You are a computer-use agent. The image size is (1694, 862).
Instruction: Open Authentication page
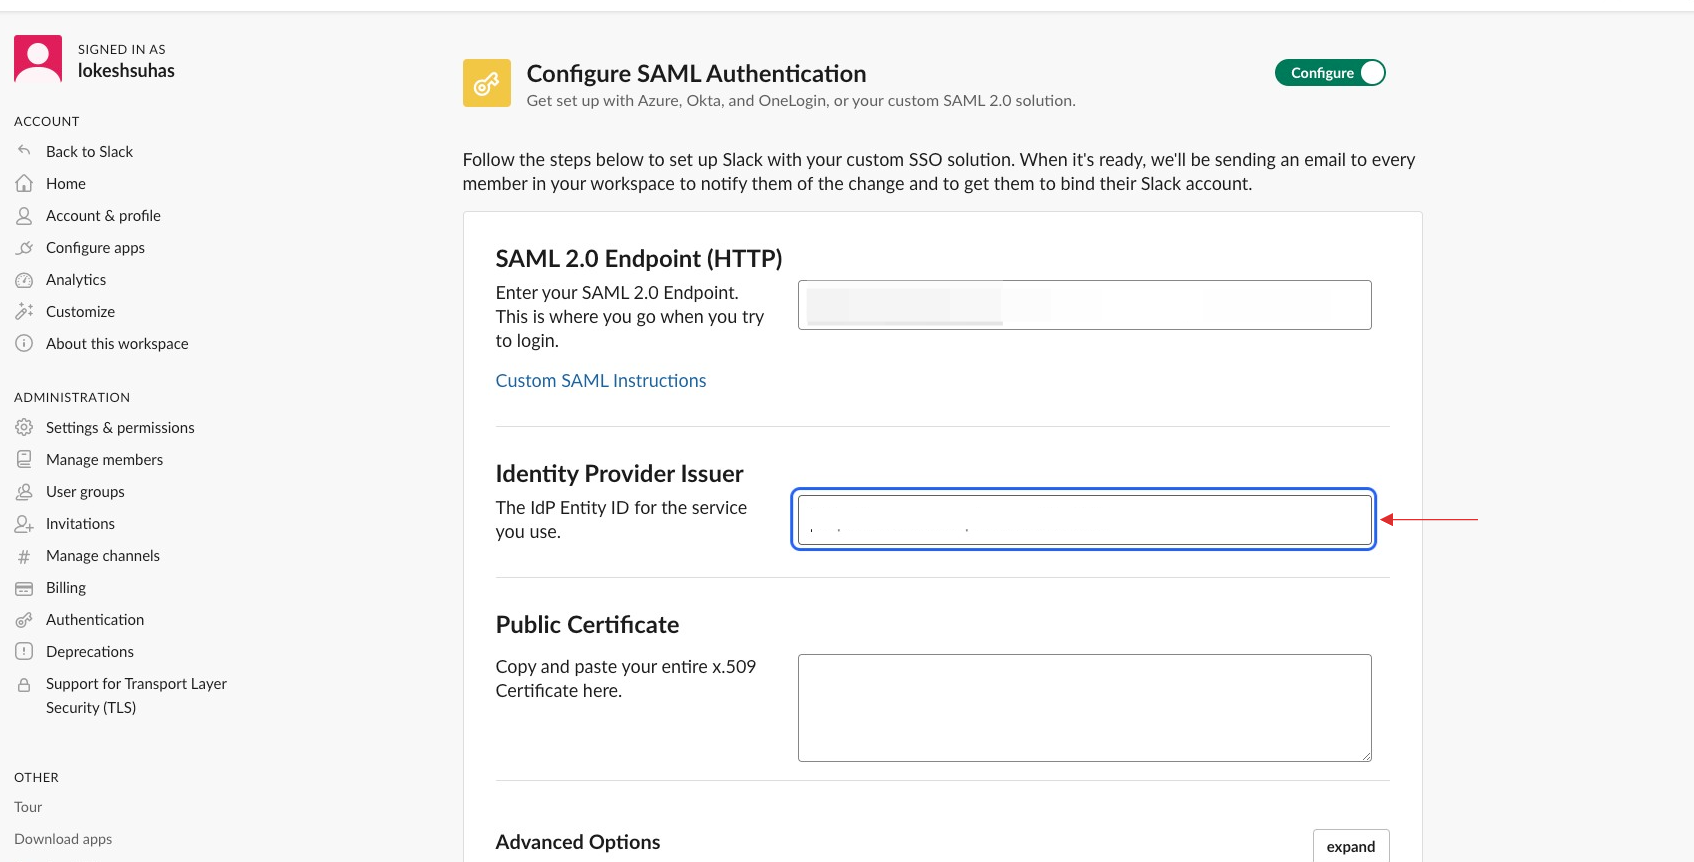click(95, 619)
